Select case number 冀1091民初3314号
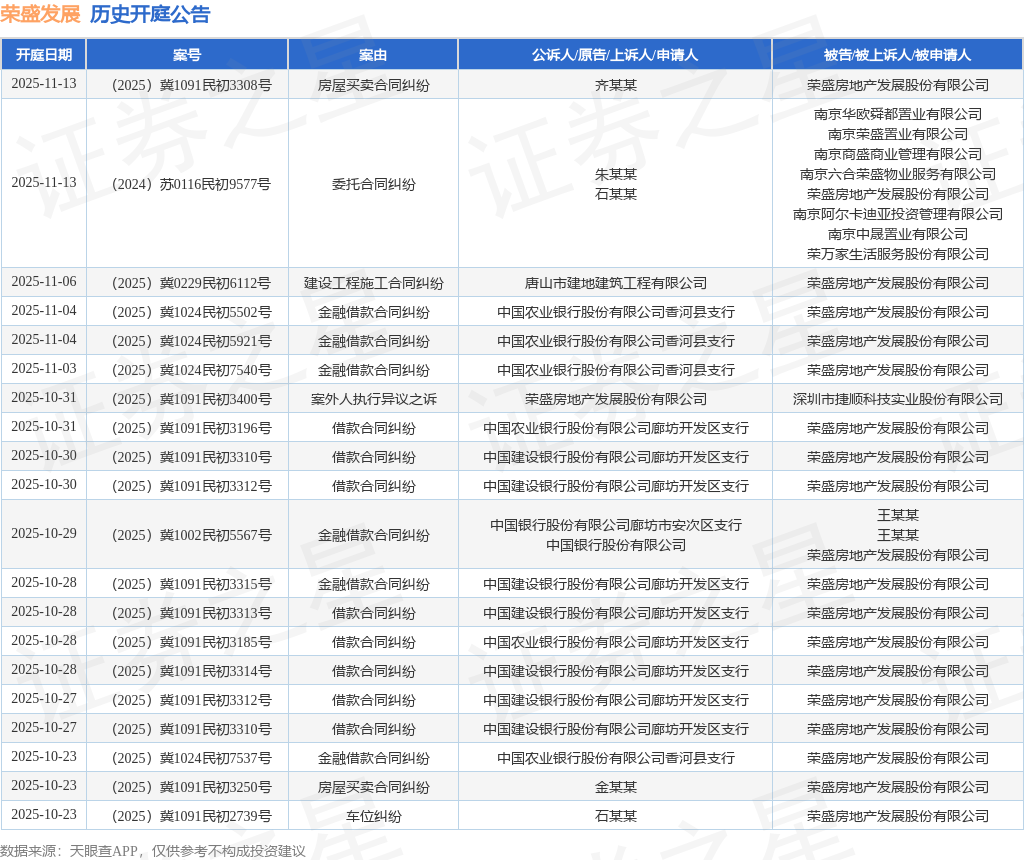The width and height of the screenshot is (1024, 860). (191, 671)
